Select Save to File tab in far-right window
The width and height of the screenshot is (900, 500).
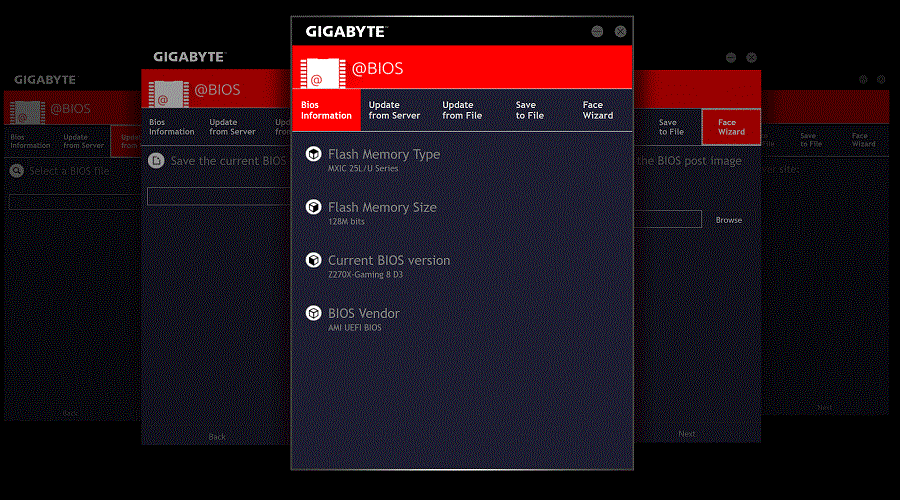coord(811,140)
